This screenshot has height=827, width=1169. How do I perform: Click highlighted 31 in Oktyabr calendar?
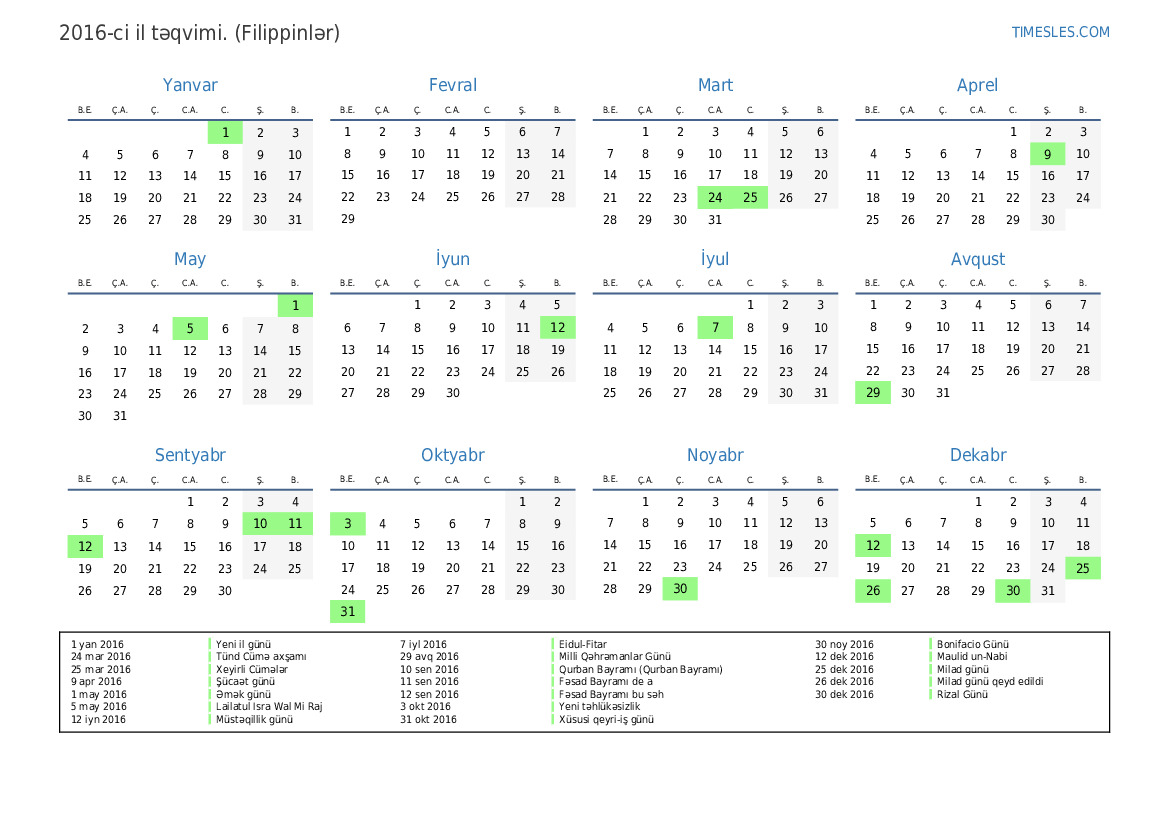pyautogui.click(x=347, y=612)
